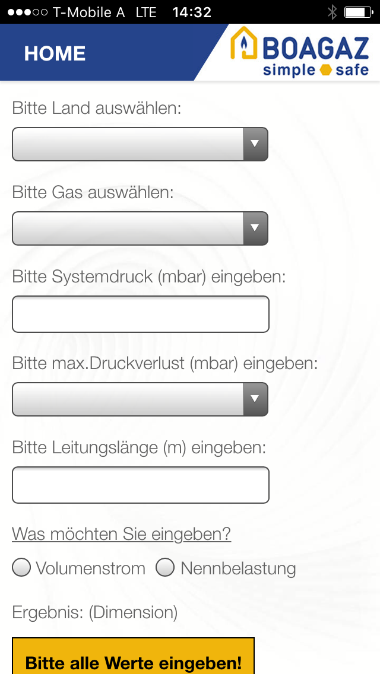Click the arrow on the max.Druckverlust dropdown
Image resolution: width=380 pixels, height=674 pixels.
[x=255, y=399]
